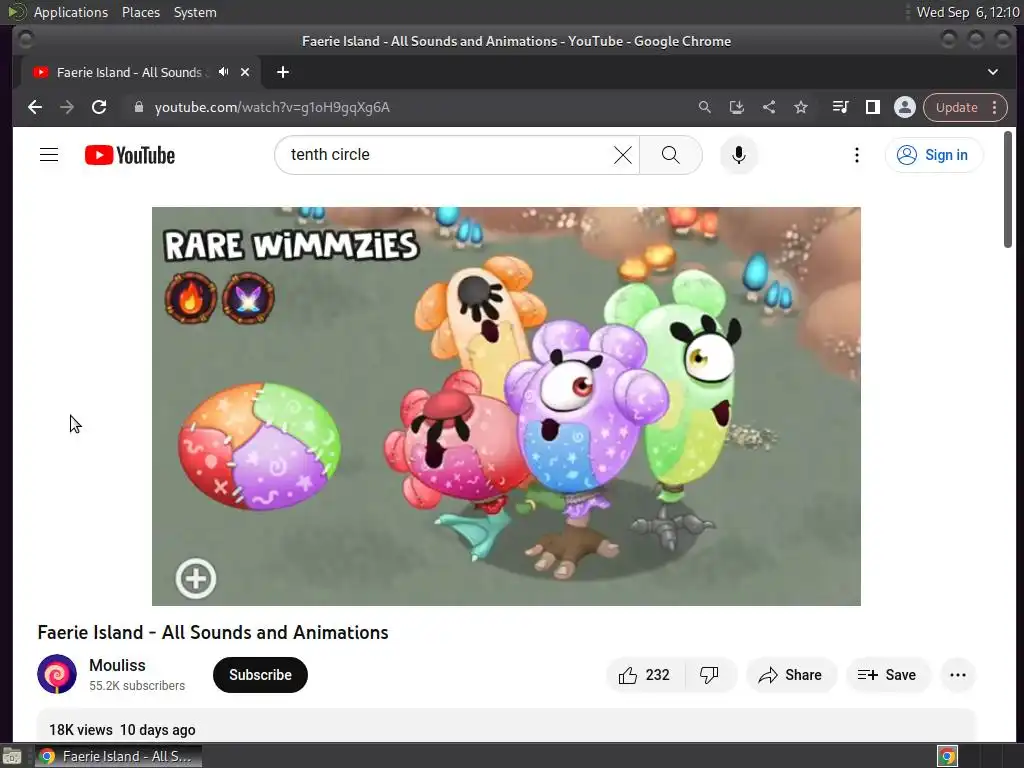Open Chrome media controls icon

point(840,107)
